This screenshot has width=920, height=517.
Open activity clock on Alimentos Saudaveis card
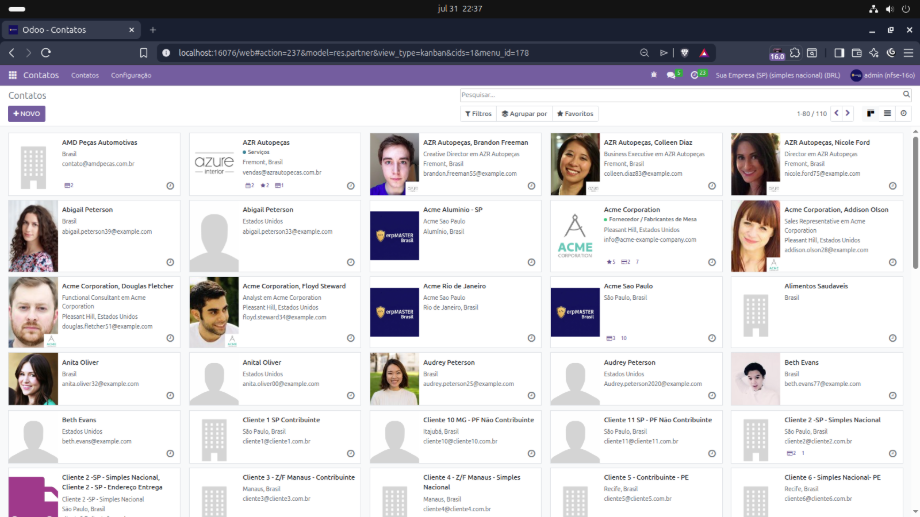pyautogui.click(x=892, y=338)
